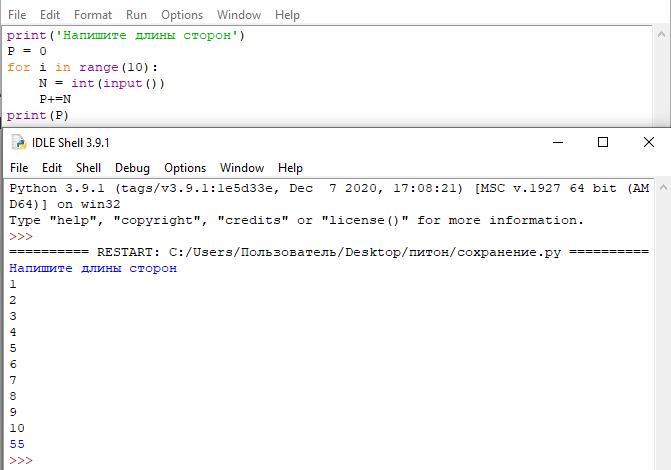
Task: Maximize the IDLE Shell 3.9.1 window
Action: (603, 142)
